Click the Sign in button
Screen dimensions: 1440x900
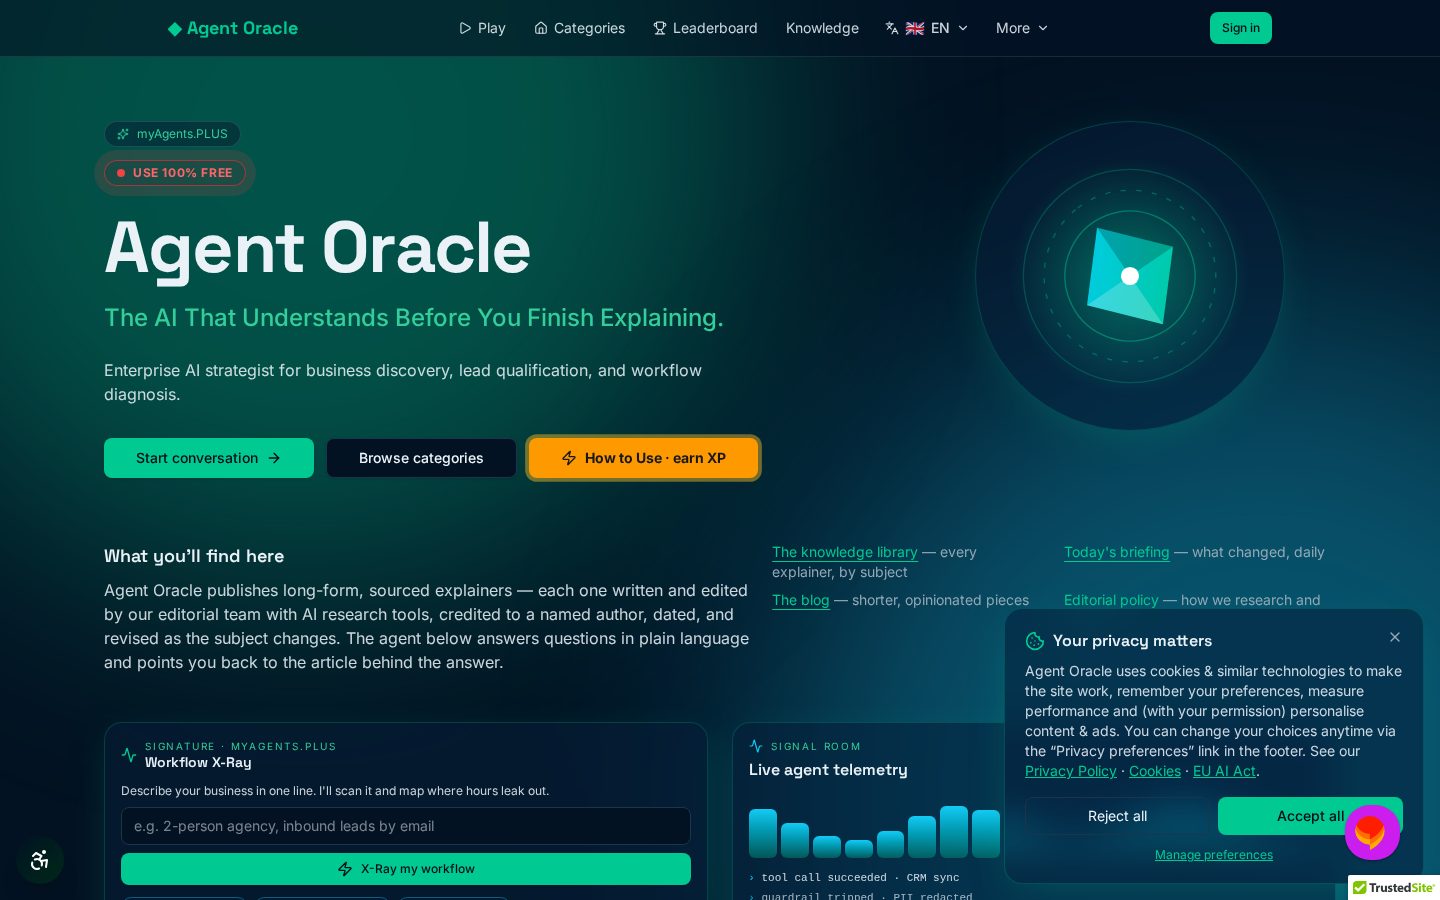pos(1241,28)
